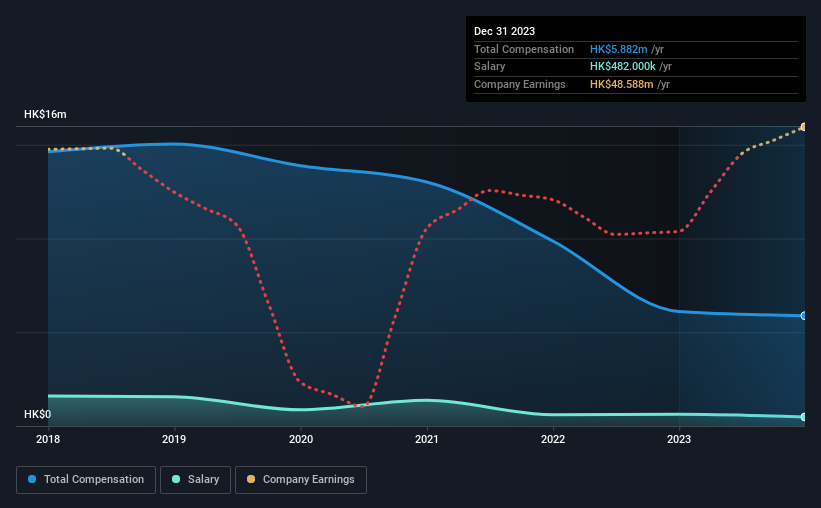The image size is (821, 508).
Task: Click the 2019 x-axis label
Action: (174, 439)
